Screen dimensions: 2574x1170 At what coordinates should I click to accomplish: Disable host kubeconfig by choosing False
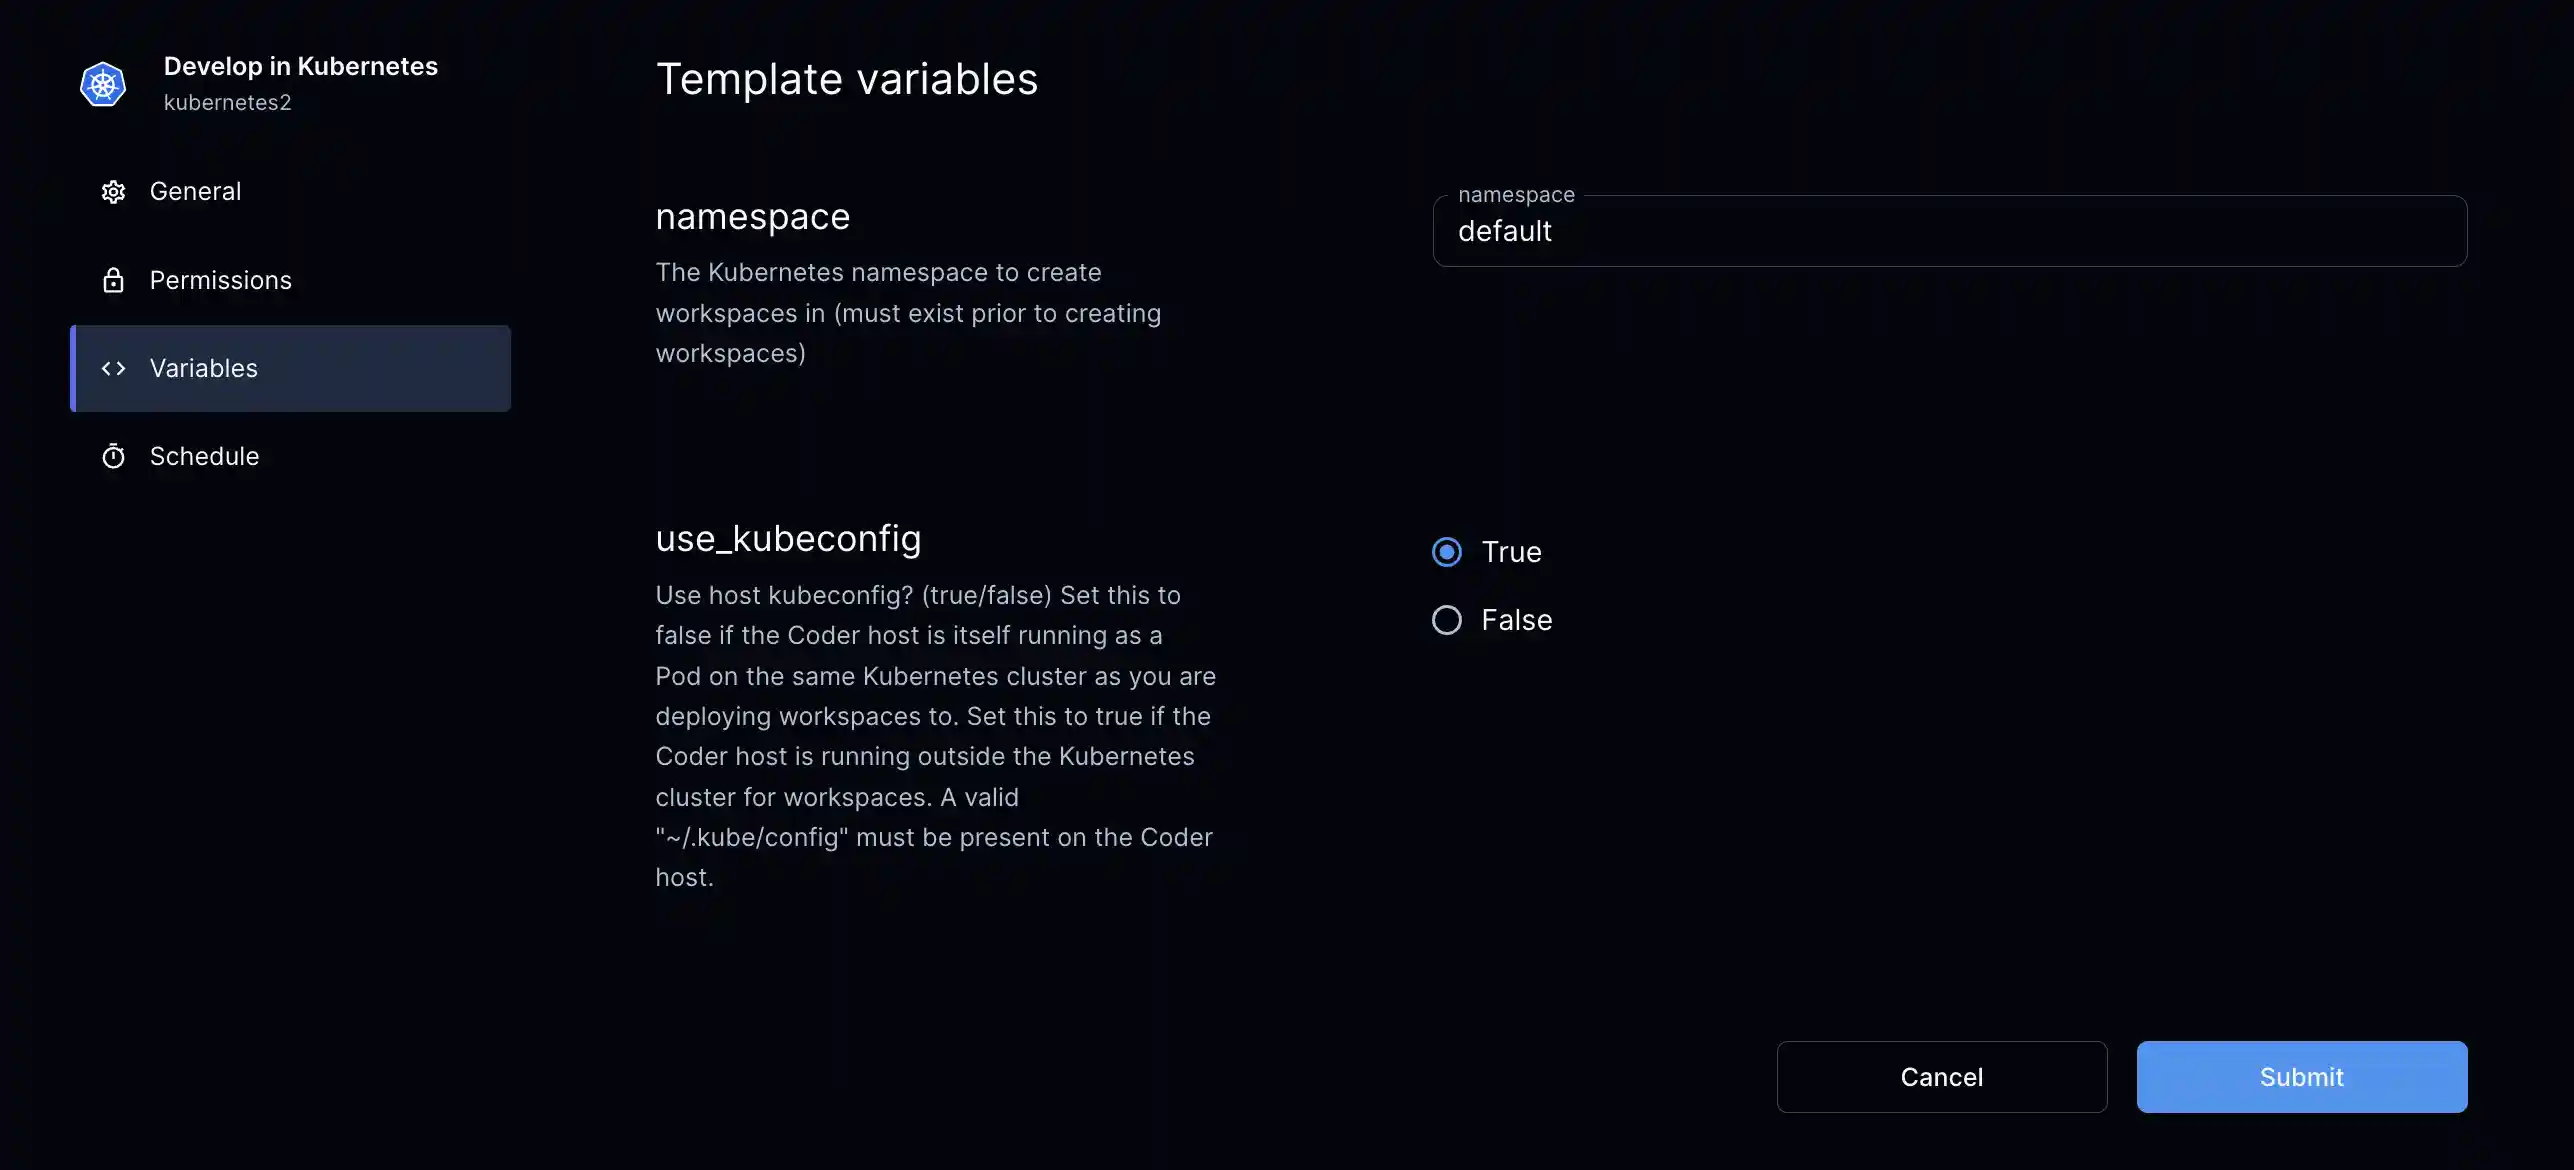(1446, 619)
